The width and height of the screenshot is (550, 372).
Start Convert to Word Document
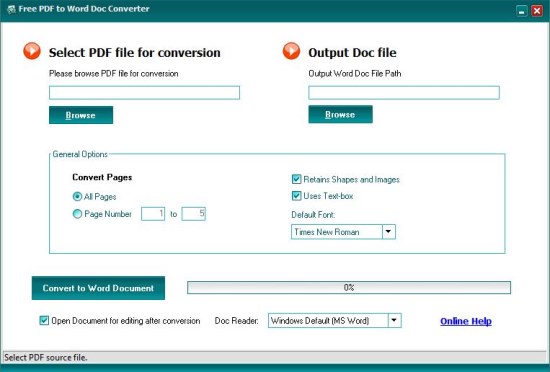98,288
